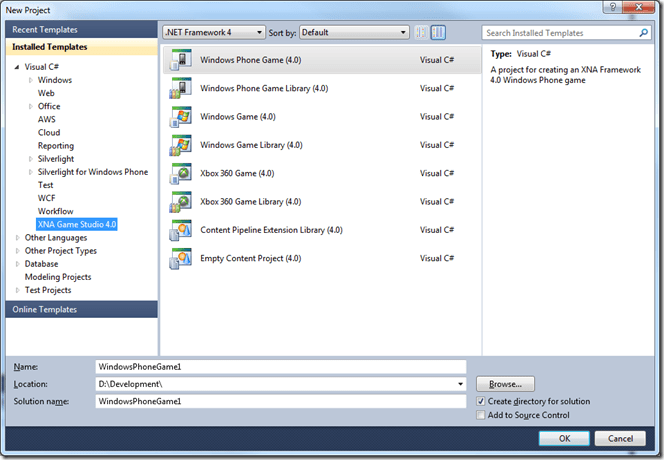Select the Reporting category
The height and width of the screenshot is (460, 664).
pos(55,146)
